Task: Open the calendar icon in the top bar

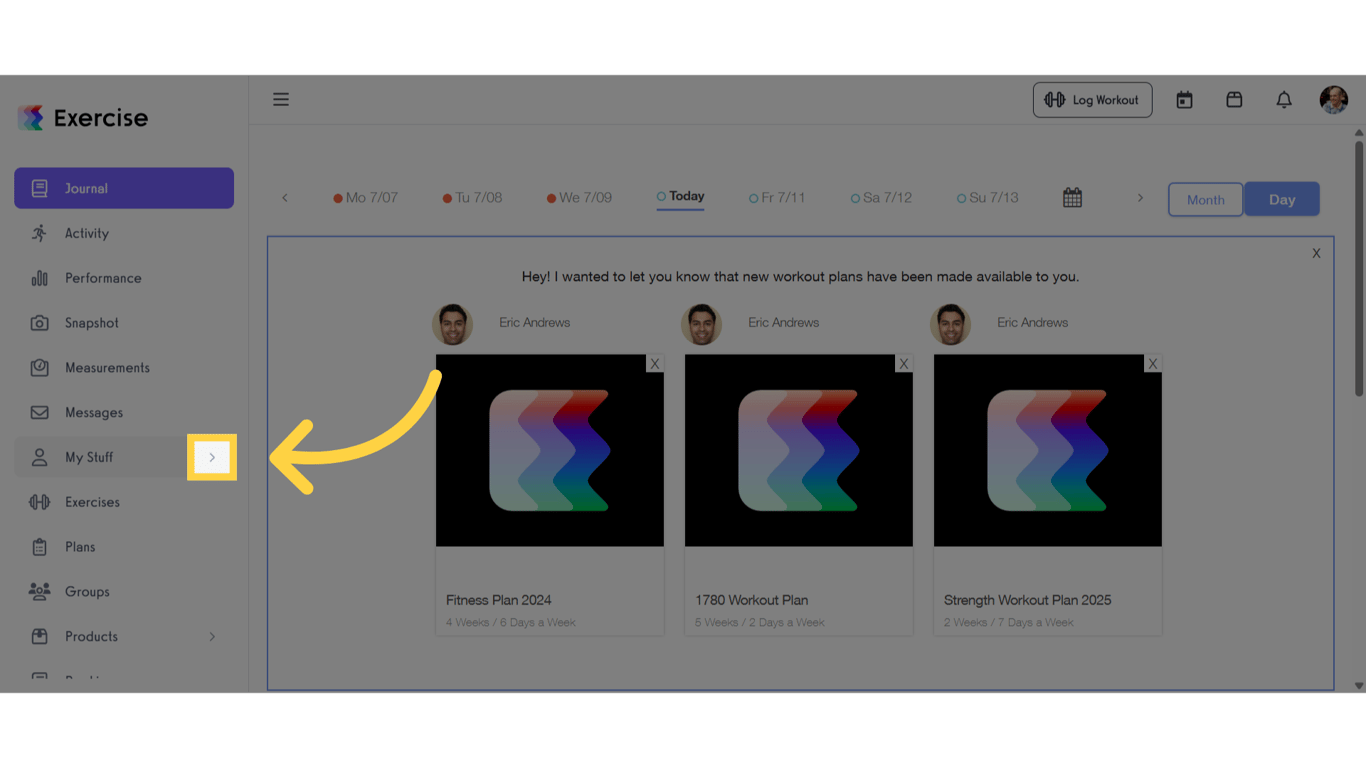Action: pos(1184,99)
